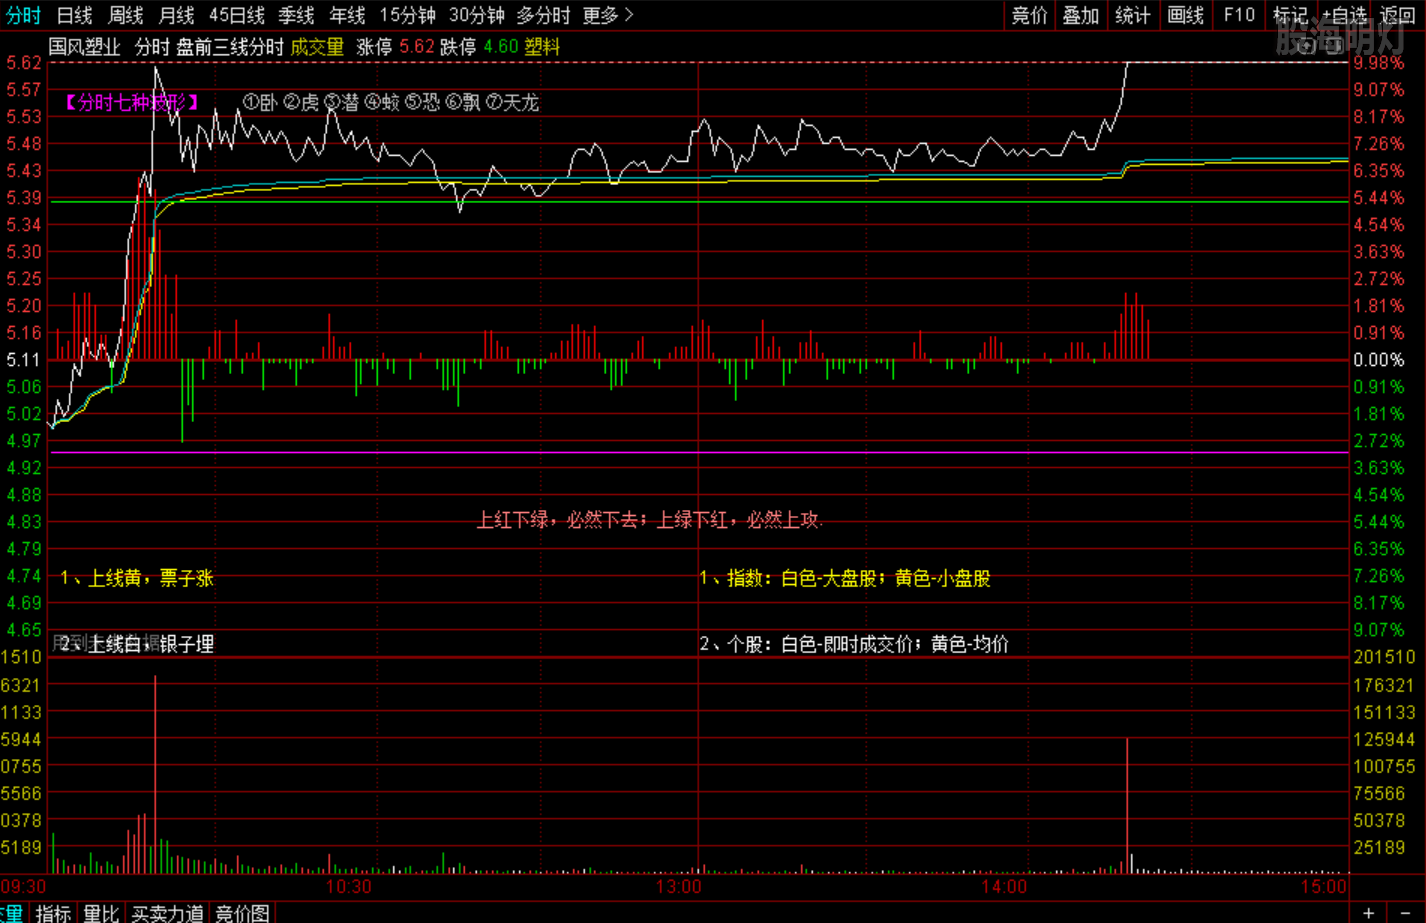Image resolution: width=1426 pixels, height=923 pixels.
Task: Add the stock via +自选
Action: pos(1344,15)
